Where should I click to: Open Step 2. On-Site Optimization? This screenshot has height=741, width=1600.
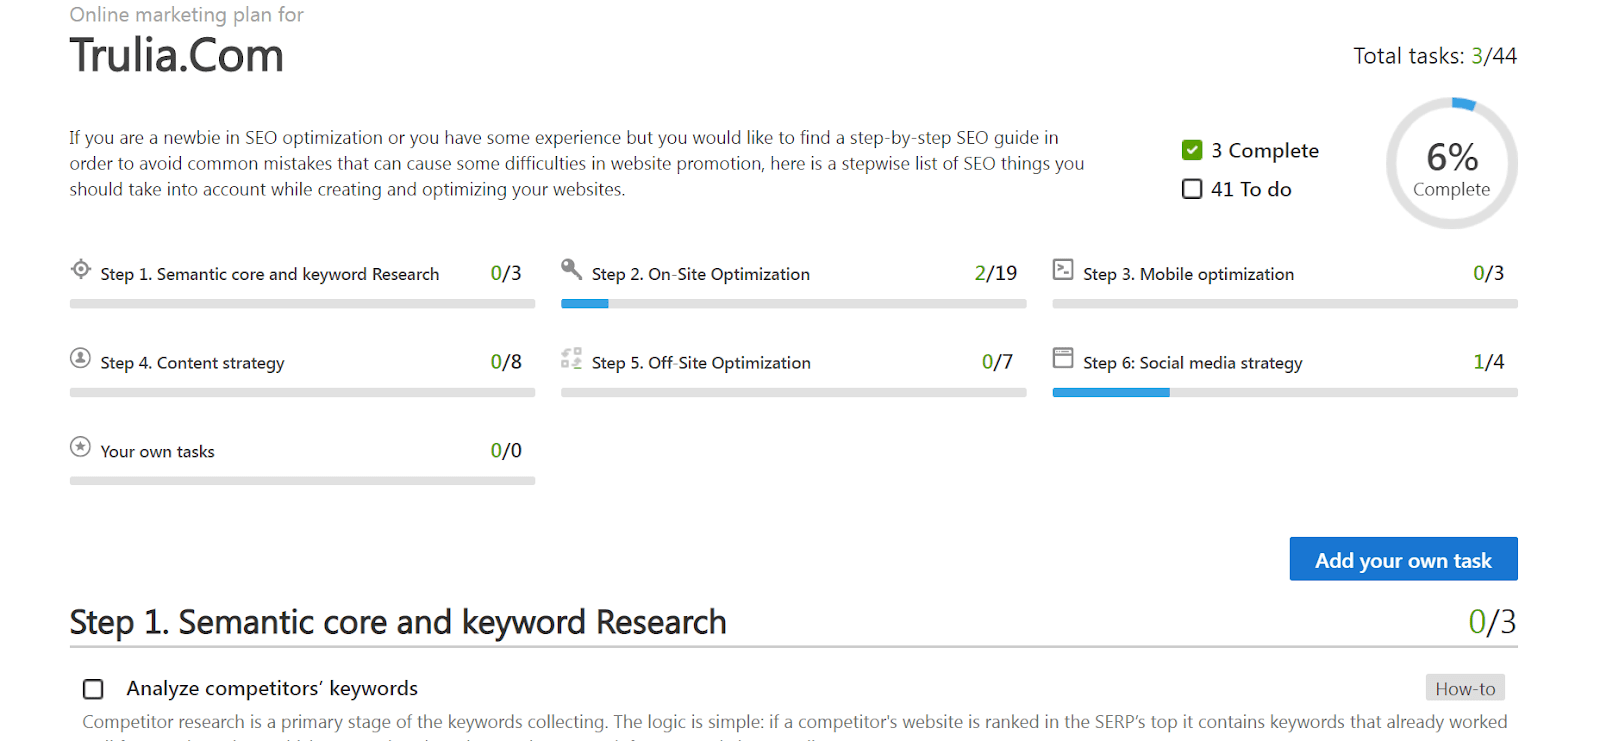pyautogui.click(x=701, y=274)
